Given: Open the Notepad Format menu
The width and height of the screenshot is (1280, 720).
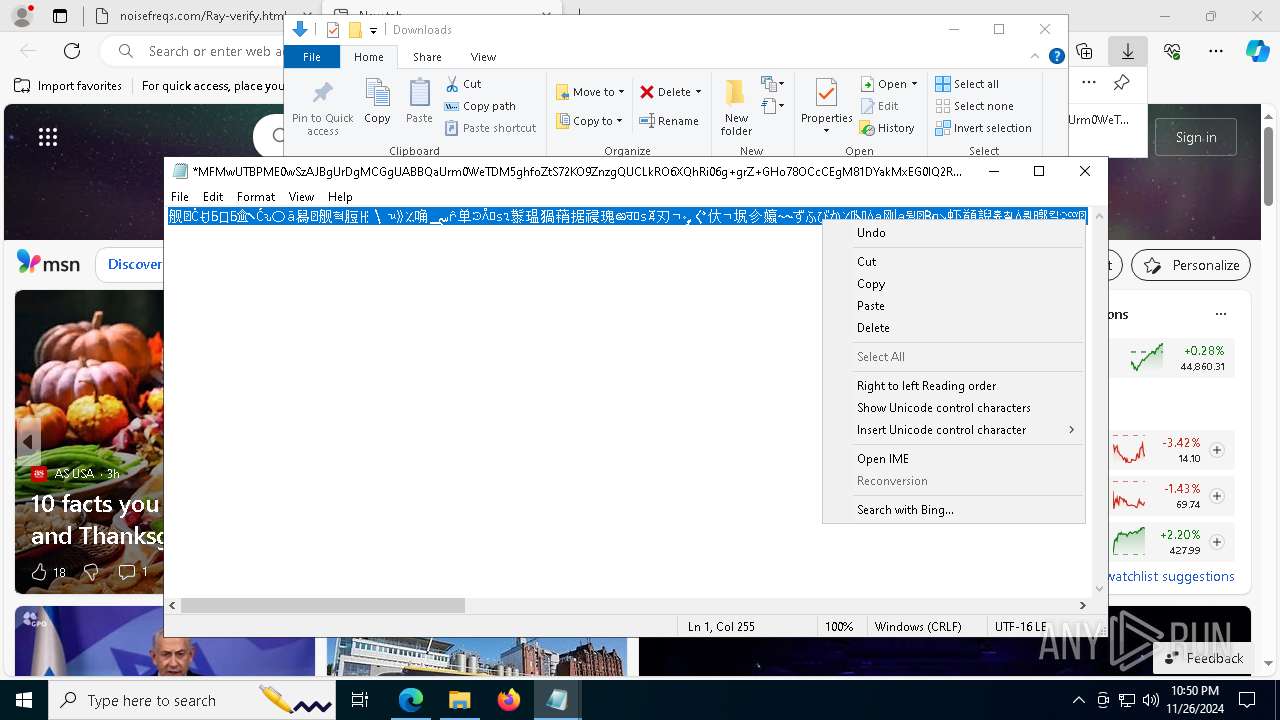Looking at the screenshot, I should pos(256,197).
